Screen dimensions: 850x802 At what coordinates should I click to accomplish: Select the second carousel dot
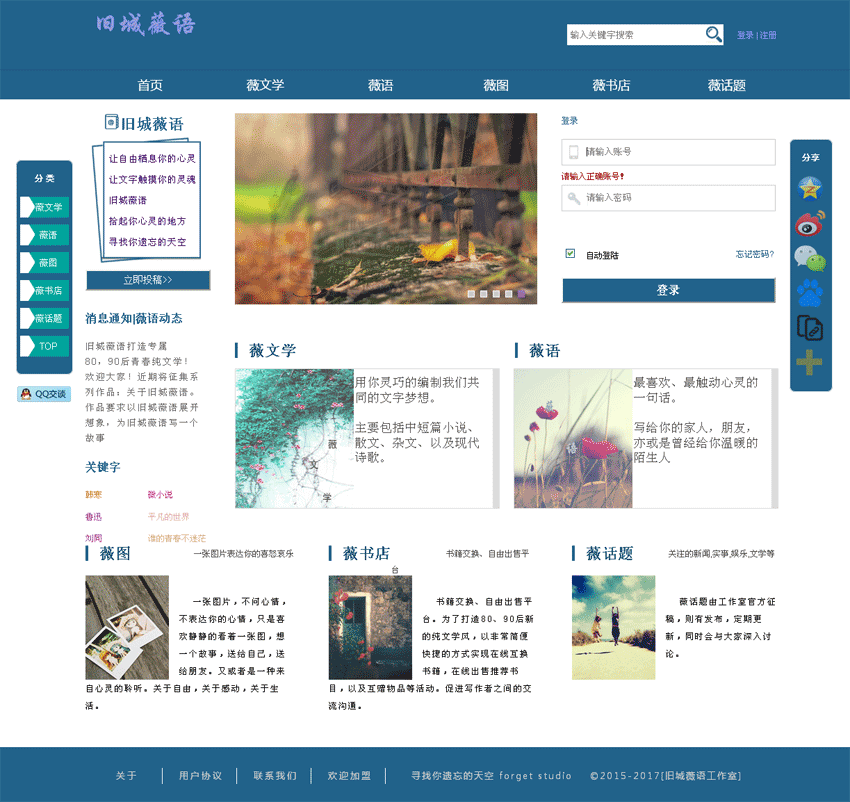point(484,294)
